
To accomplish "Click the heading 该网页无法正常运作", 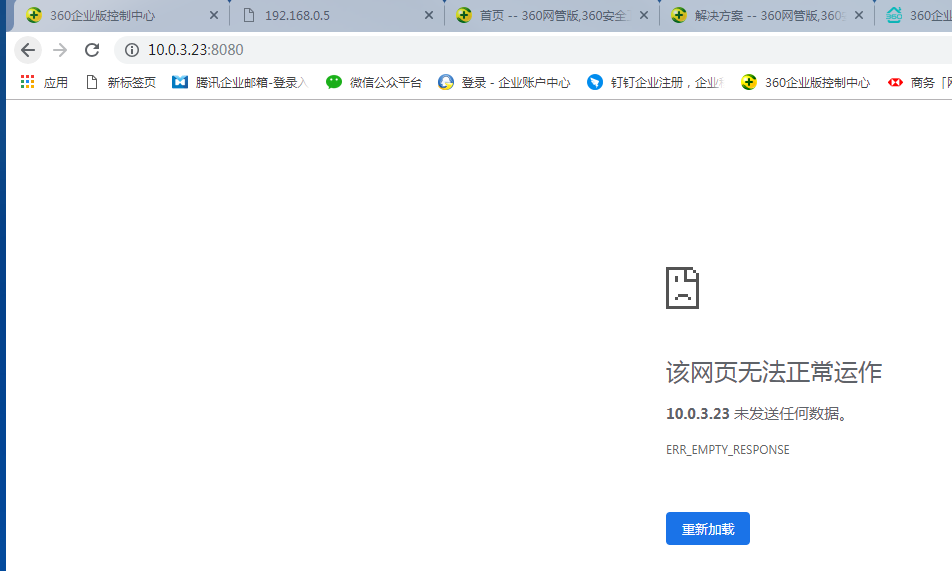I will [774, 372].
